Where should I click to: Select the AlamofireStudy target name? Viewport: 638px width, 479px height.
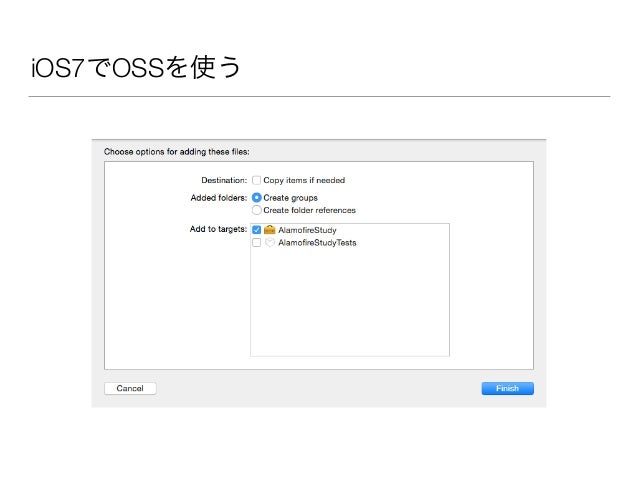click(x=307, y=230)
